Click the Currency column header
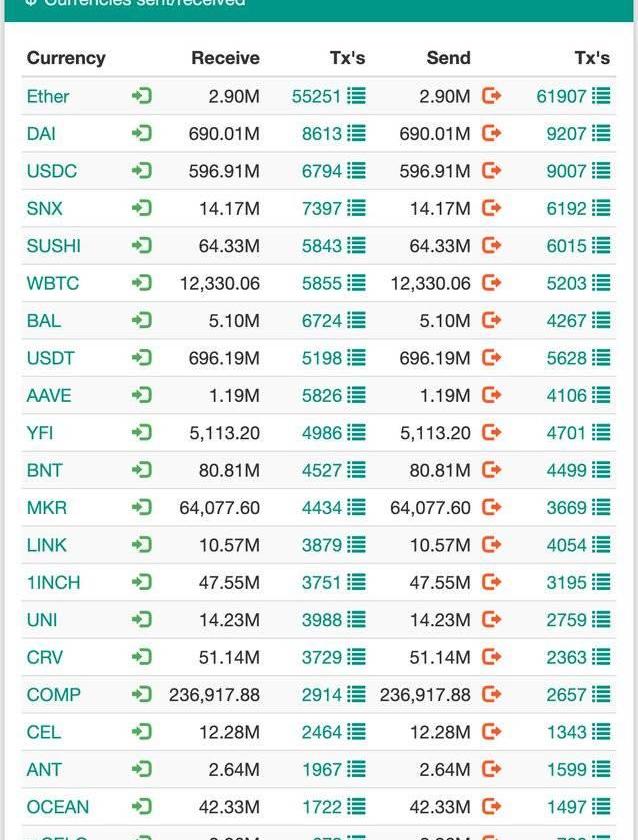 click(x=66, y=58)
